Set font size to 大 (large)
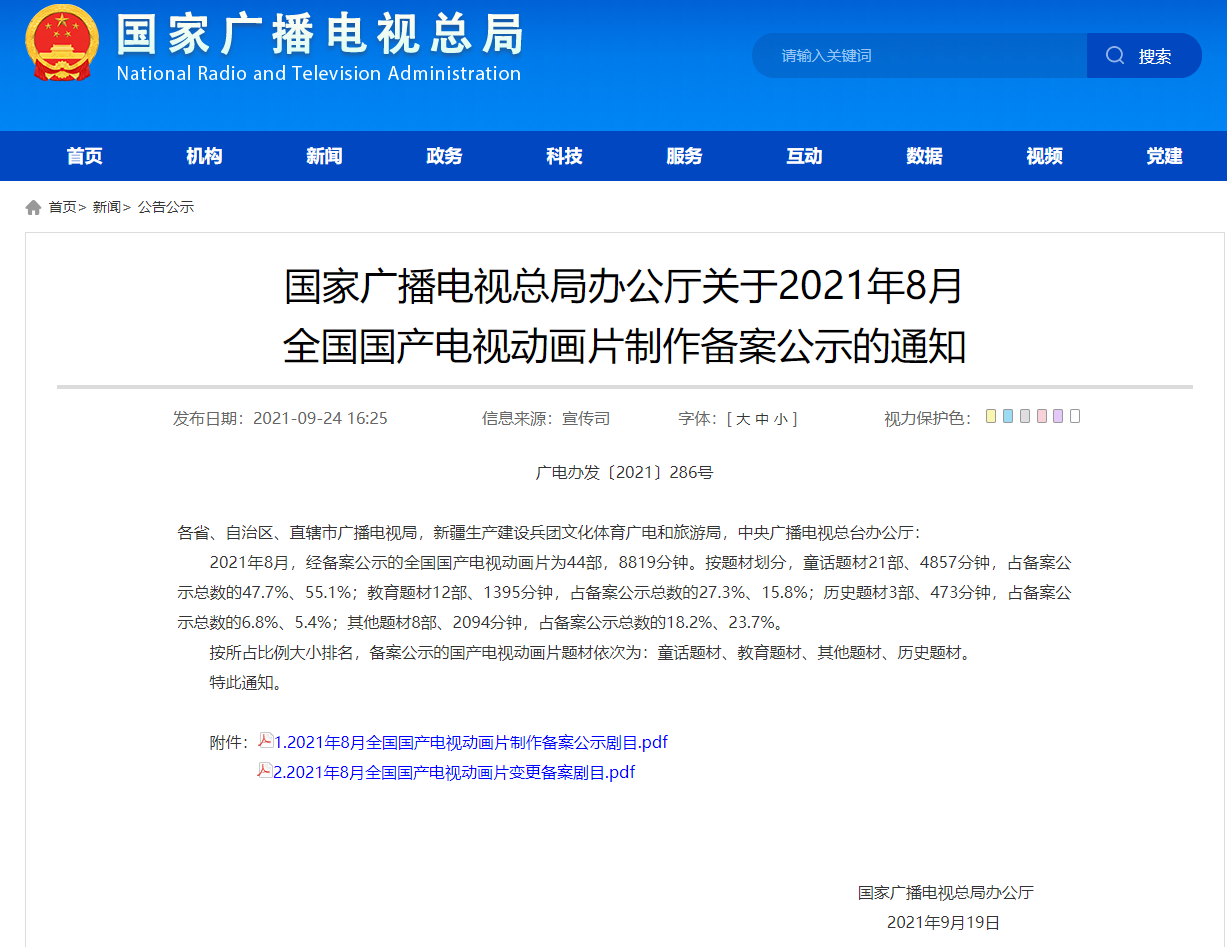 (x=743, y=419)
